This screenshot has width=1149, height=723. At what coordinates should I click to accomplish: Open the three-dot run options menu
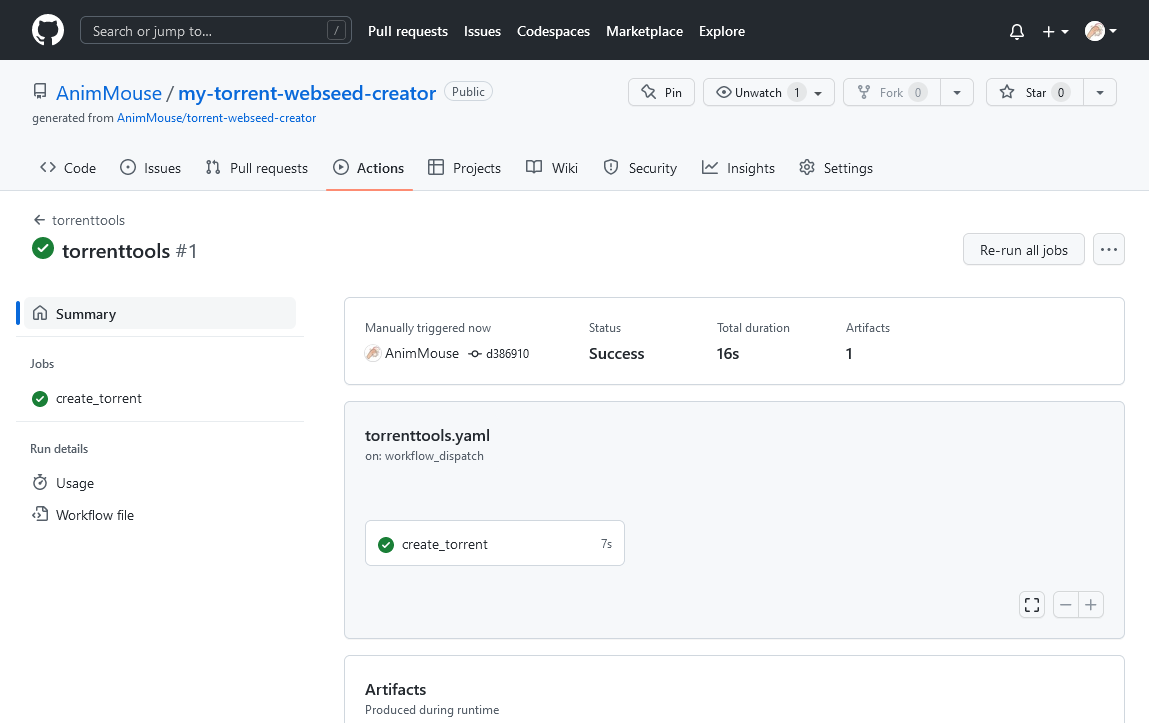(1109, 250)
